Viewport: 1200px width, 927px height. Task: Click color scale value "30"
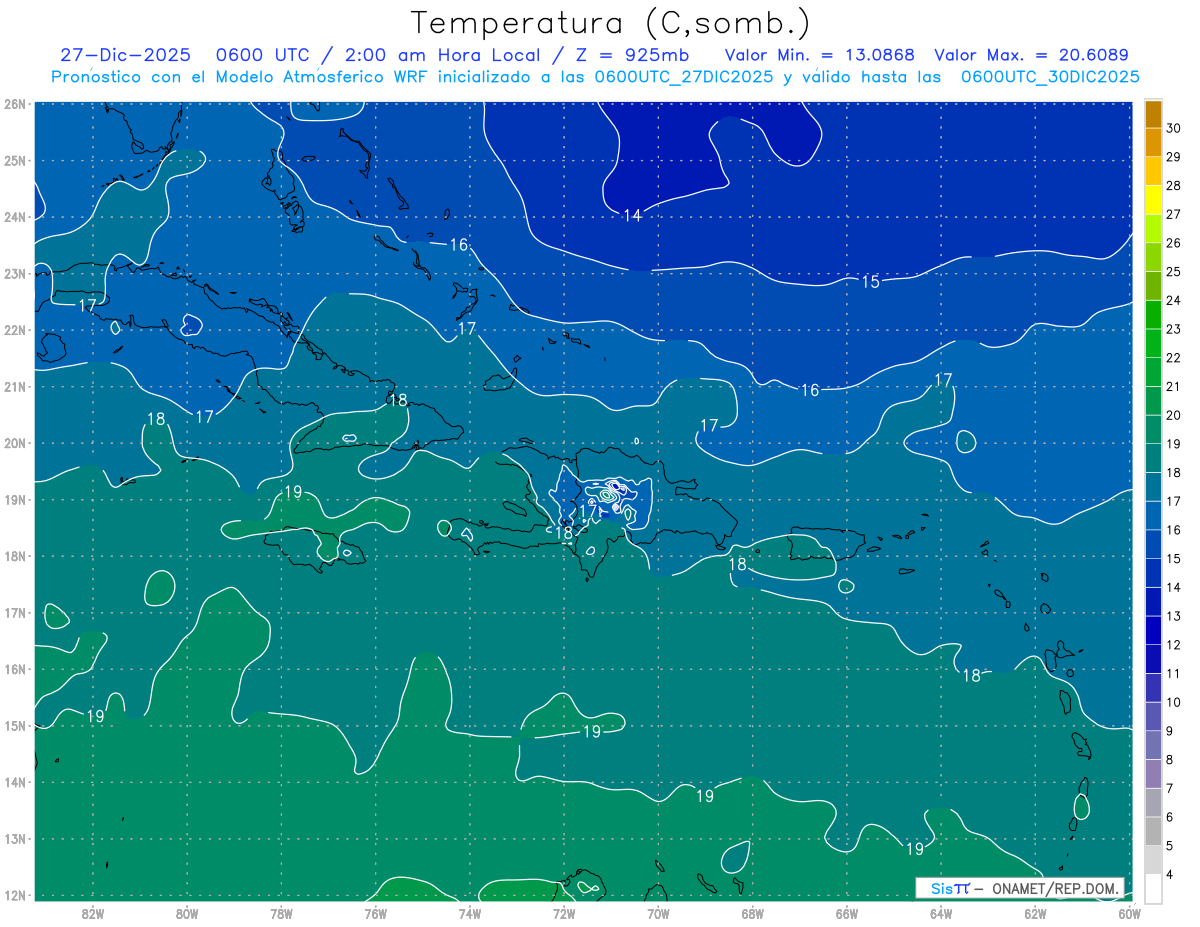point(1173,127)
